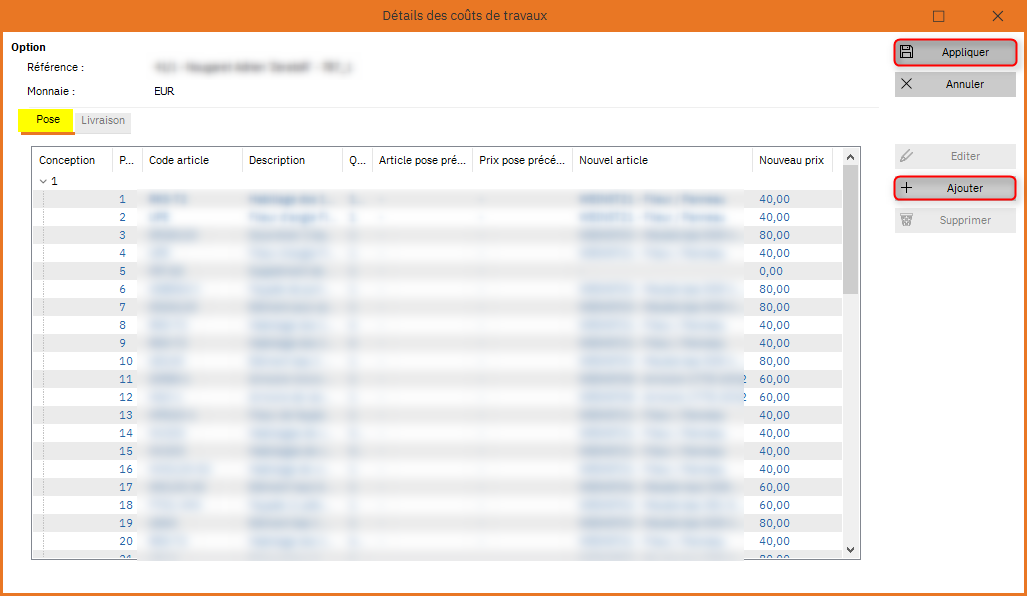Click the Nouveau prix column header
Viewport: 1027px width, 596px height.
click(x=793, y=160)
